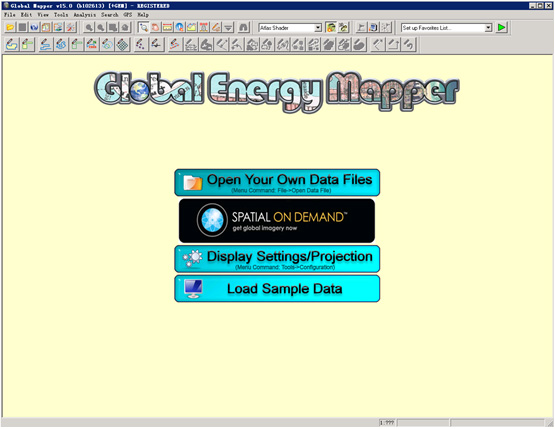
Task: Click the red dashed line vertex edit icon
Action: click(x=175, y=45)
